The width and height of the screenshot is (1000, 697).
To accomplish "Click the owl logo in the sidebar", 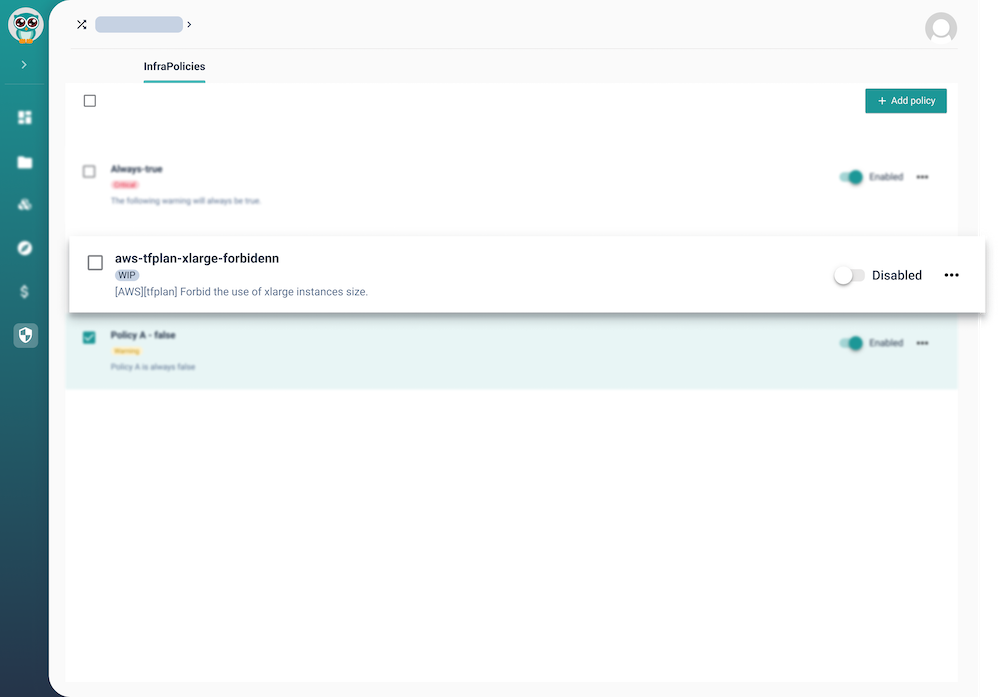I will (25, 25).
